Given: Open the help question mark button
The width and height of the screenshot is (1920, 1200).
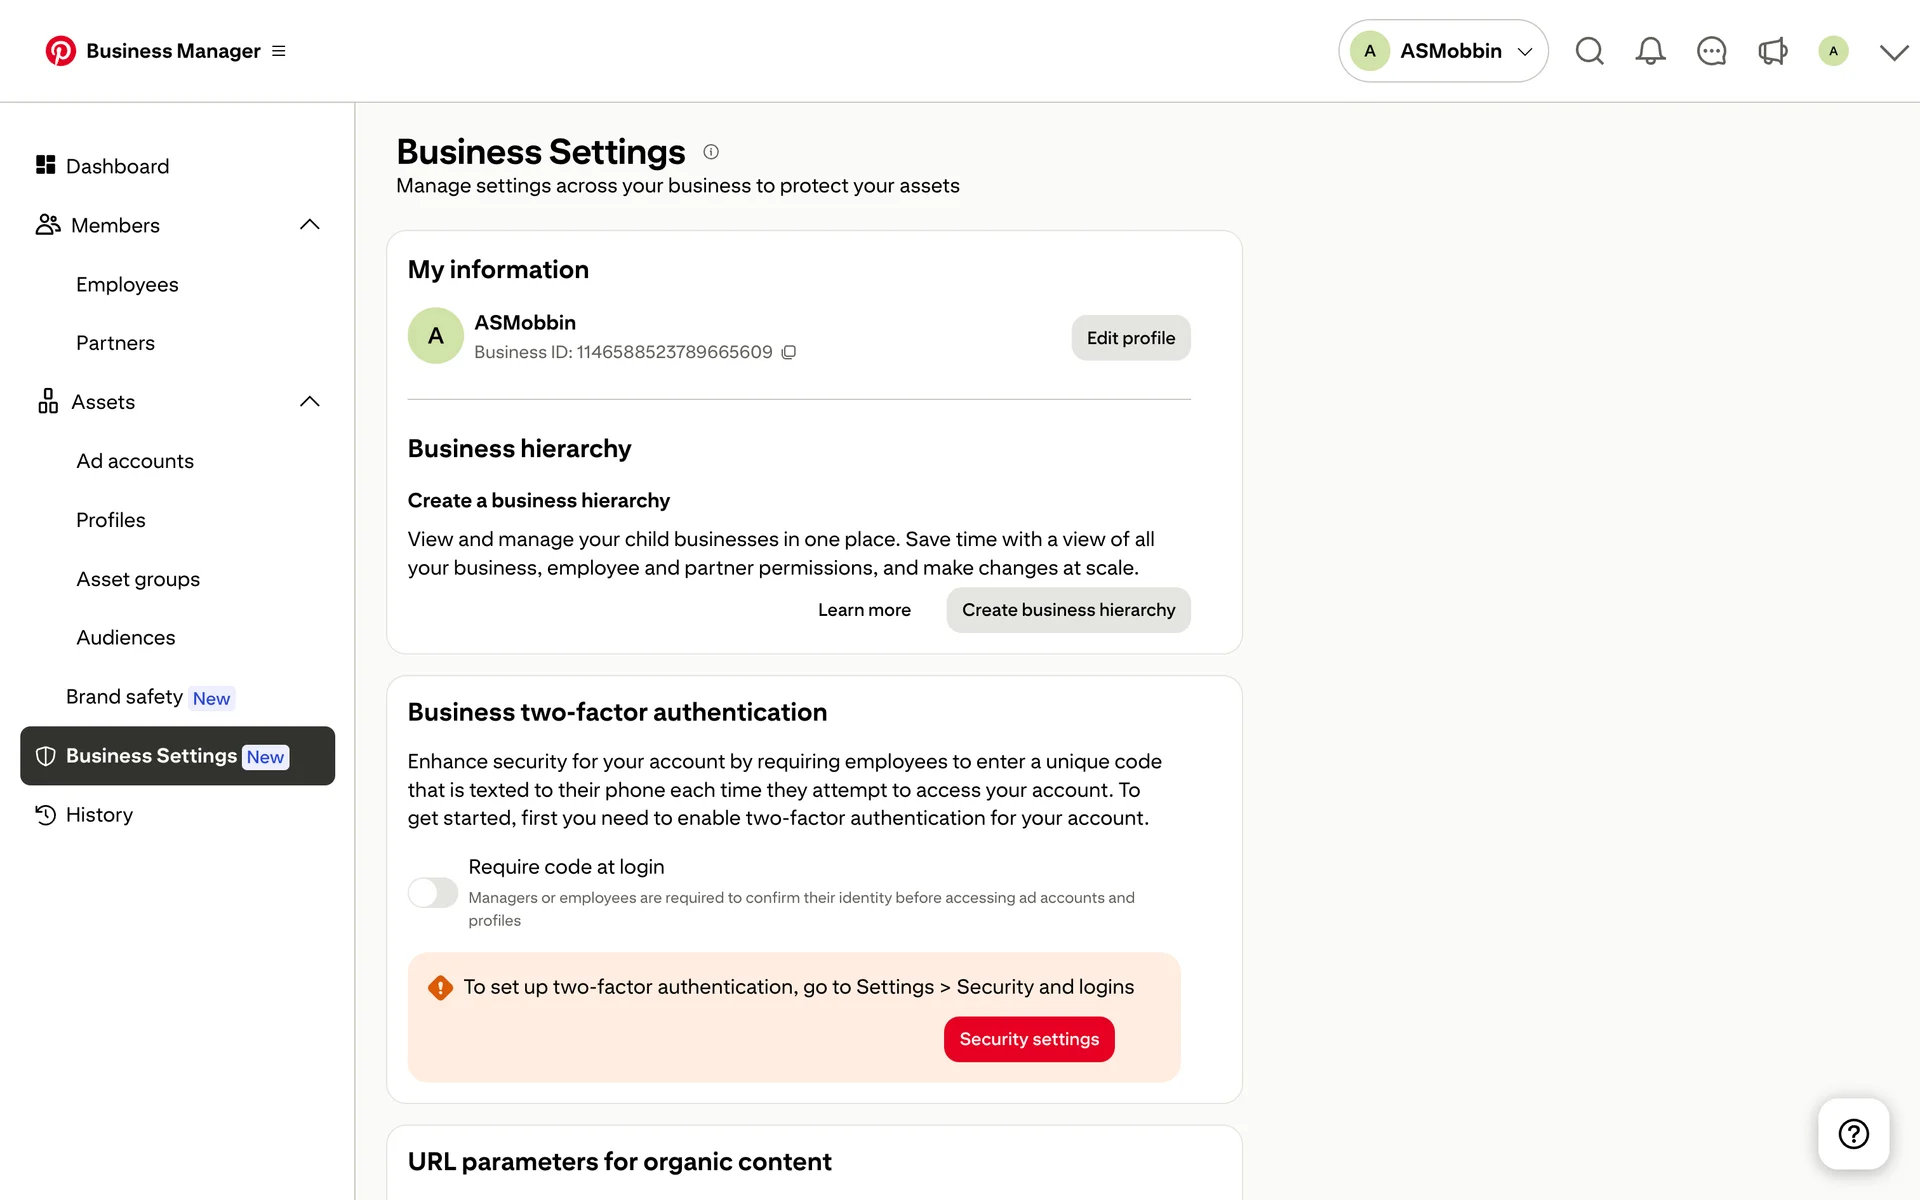Looking at the screenshot, I should tap(1853, 1133).
